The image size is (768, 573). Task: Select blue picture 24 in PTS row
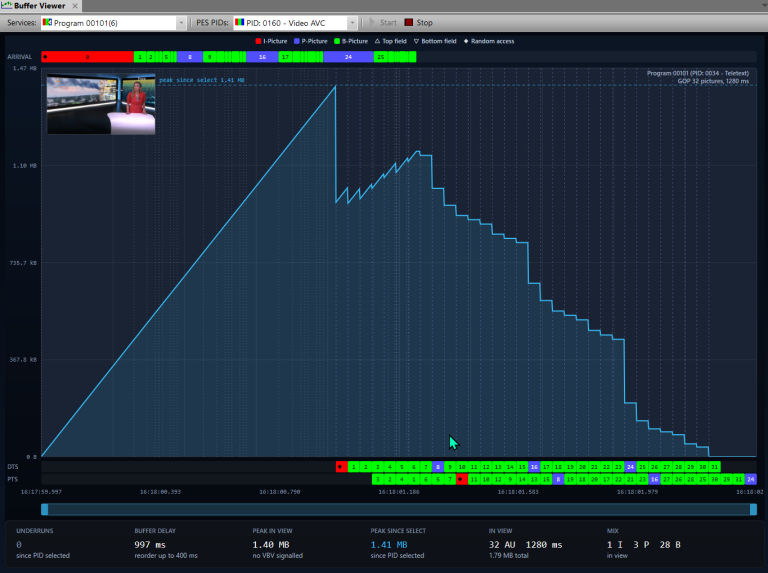[x=751, y=479]
